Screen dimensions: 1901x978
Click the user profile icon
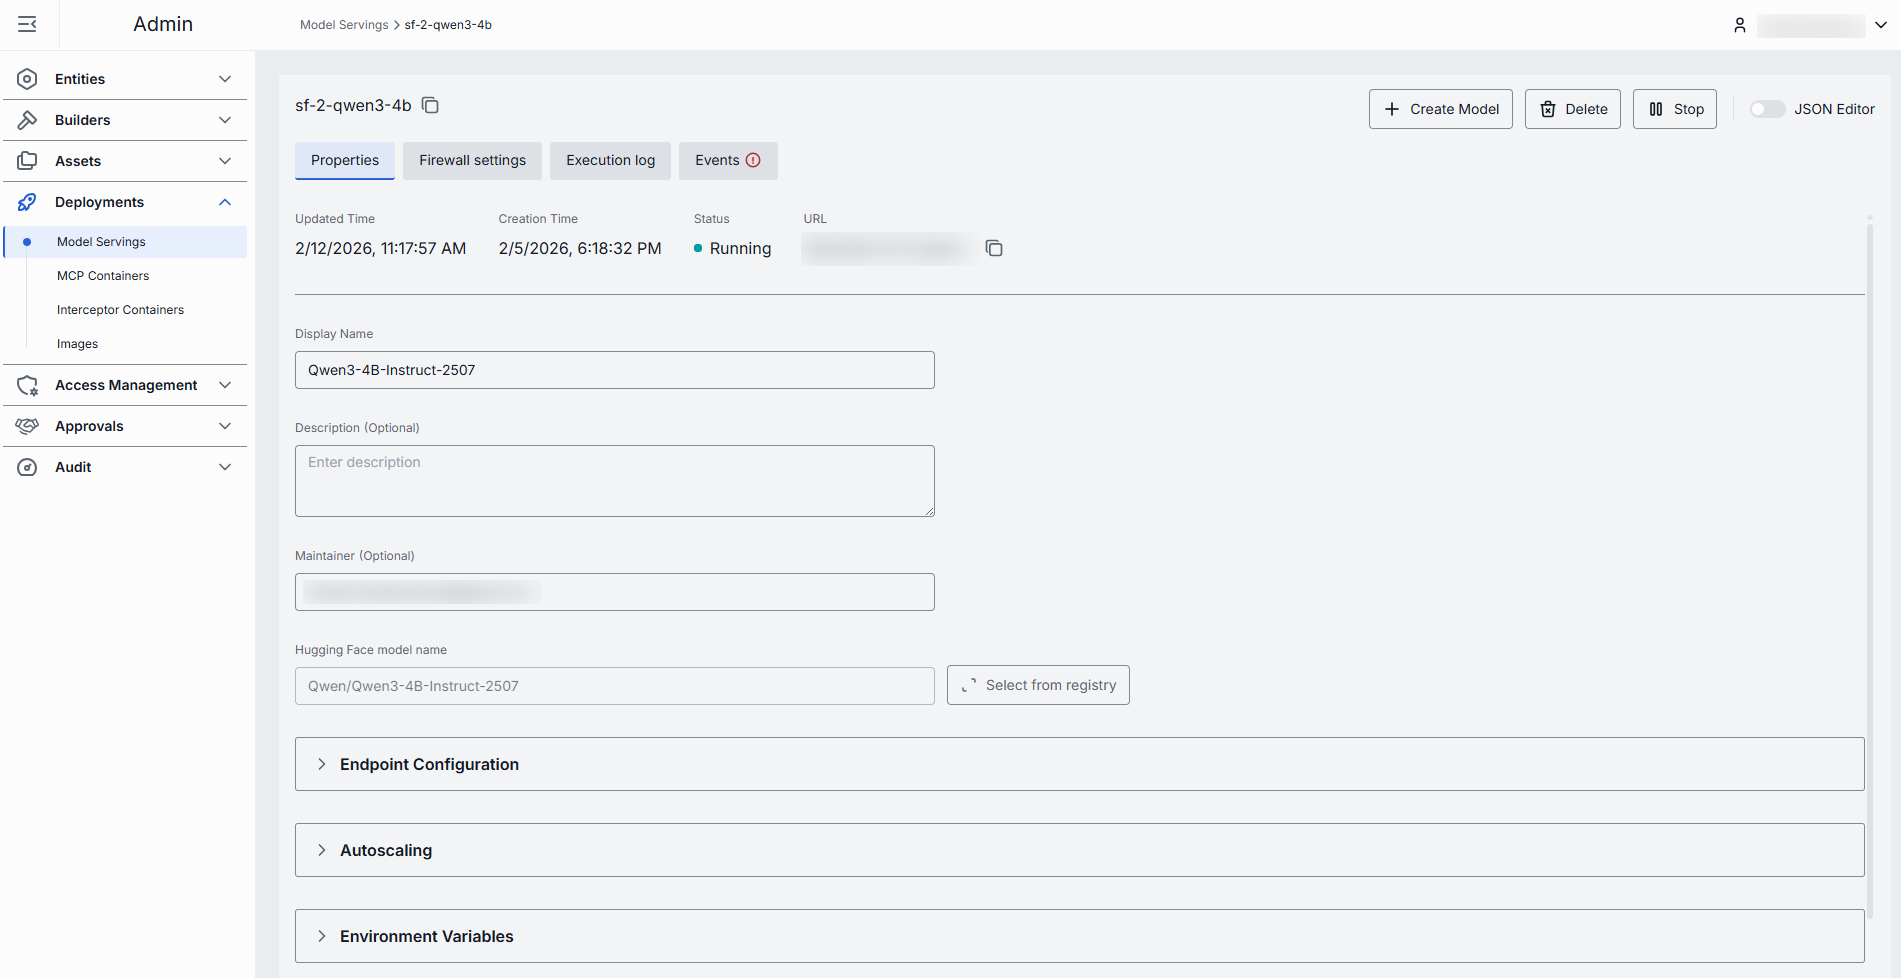[x=1739, y=25]
